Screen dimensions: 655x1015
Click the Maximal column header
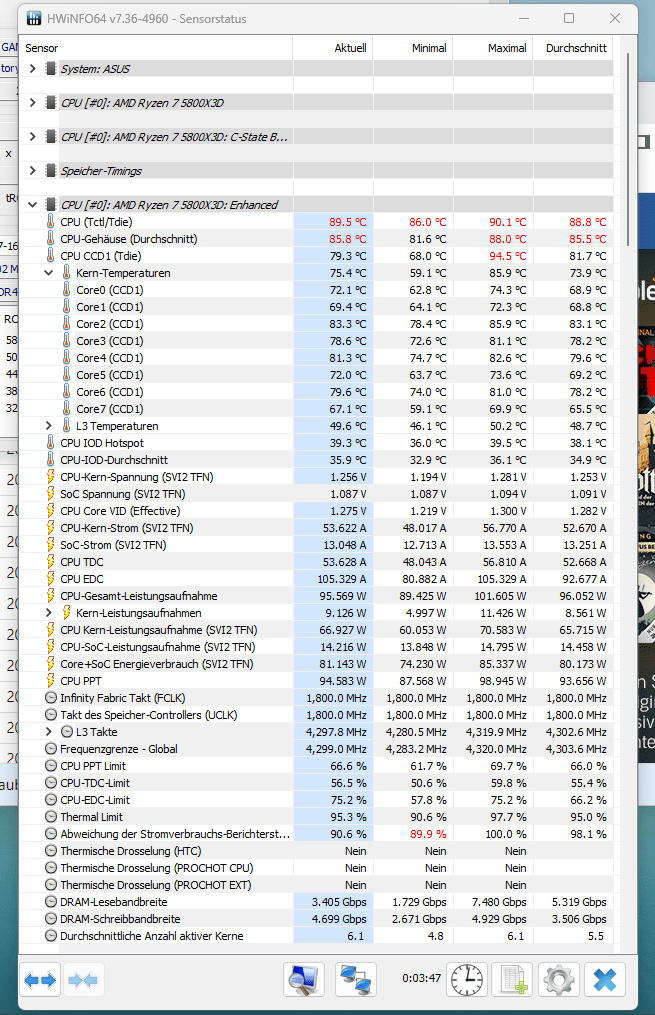[x=493, y=48]
